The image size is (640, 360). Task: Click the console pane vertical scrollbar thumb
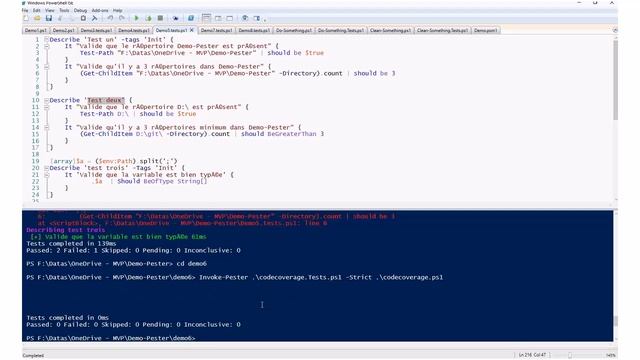point(615,321)
